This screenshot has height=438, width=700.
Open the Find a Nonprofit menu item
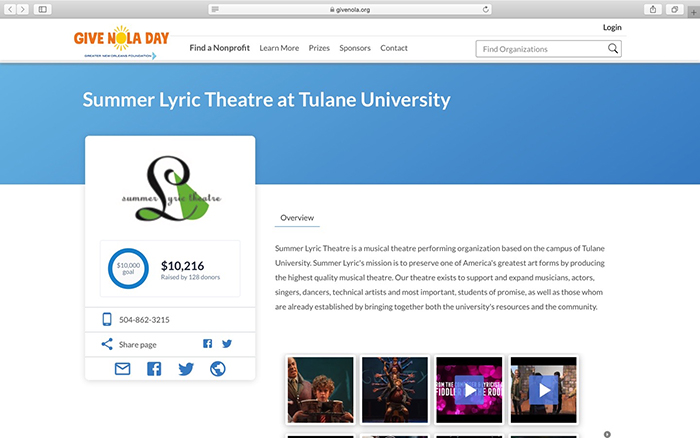(220, 48)
